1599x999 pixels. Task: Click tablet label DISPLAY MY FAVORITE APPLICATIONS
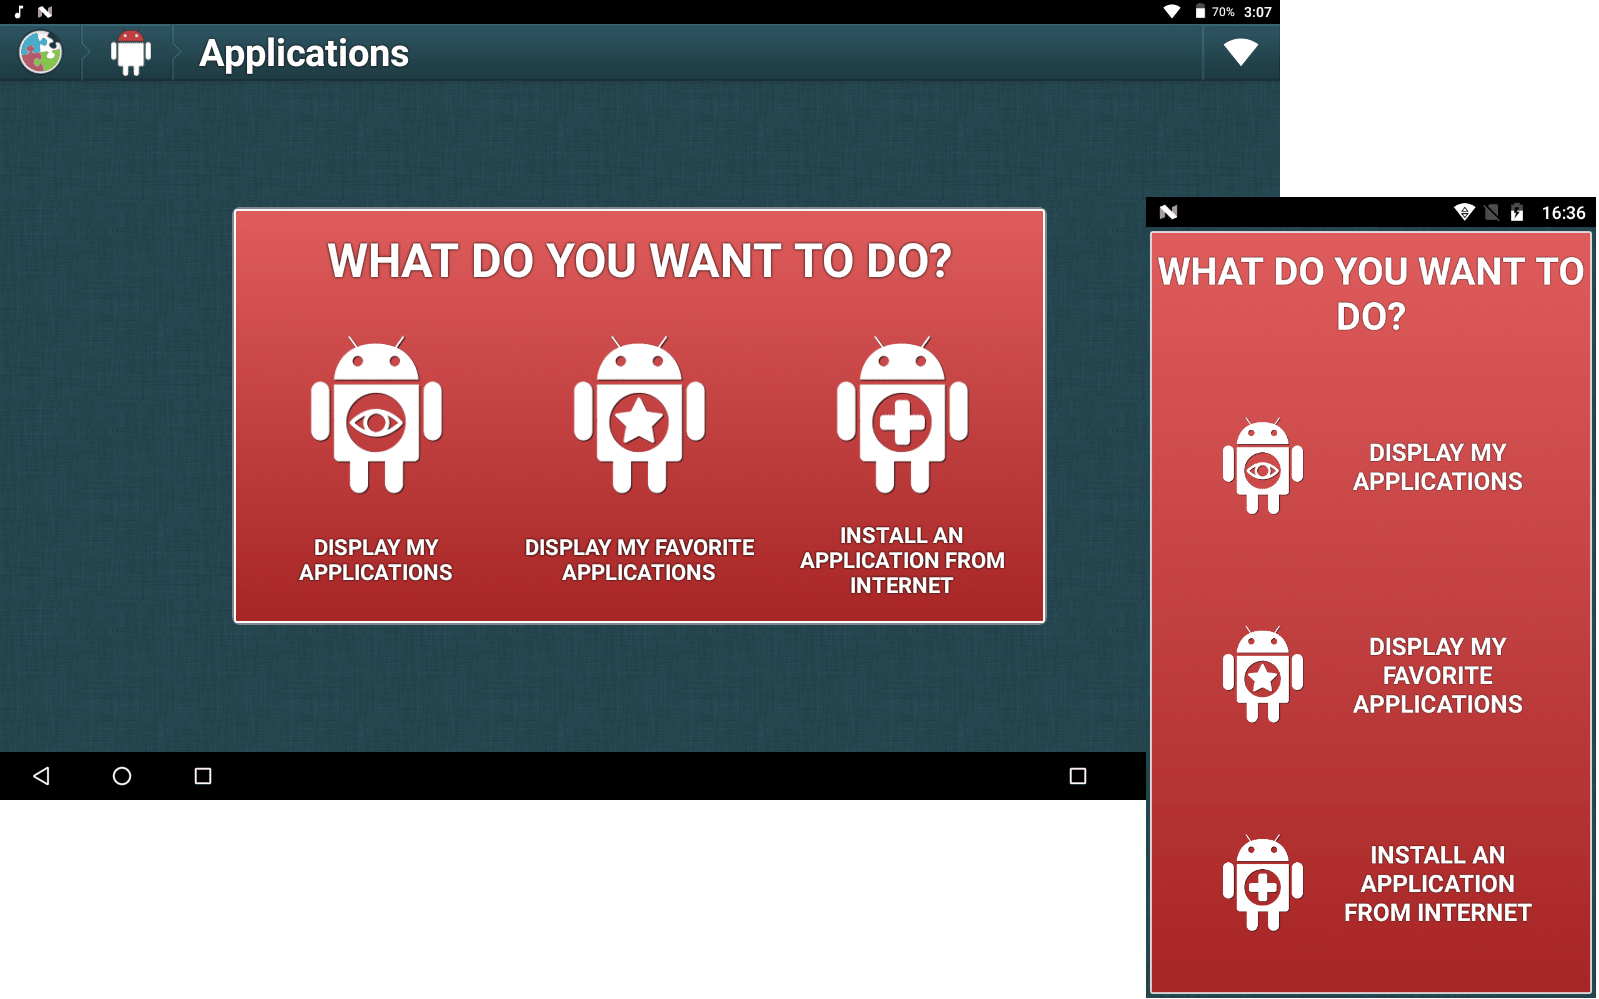click(x=639, y=560)
